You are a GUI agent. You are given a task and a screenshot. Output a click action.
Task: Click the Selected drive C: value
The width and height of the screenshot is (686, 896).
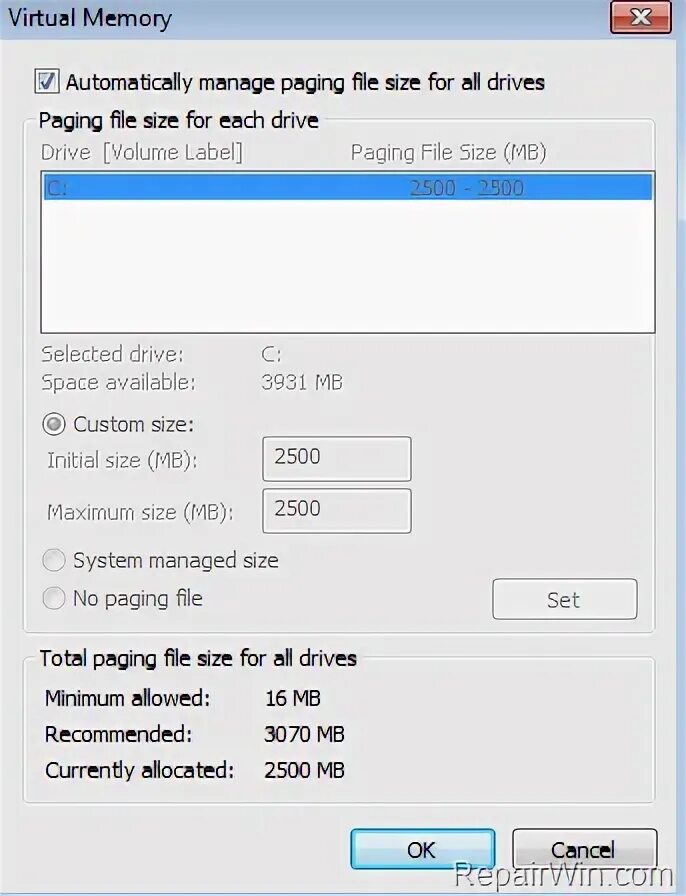tap(271, 354)
